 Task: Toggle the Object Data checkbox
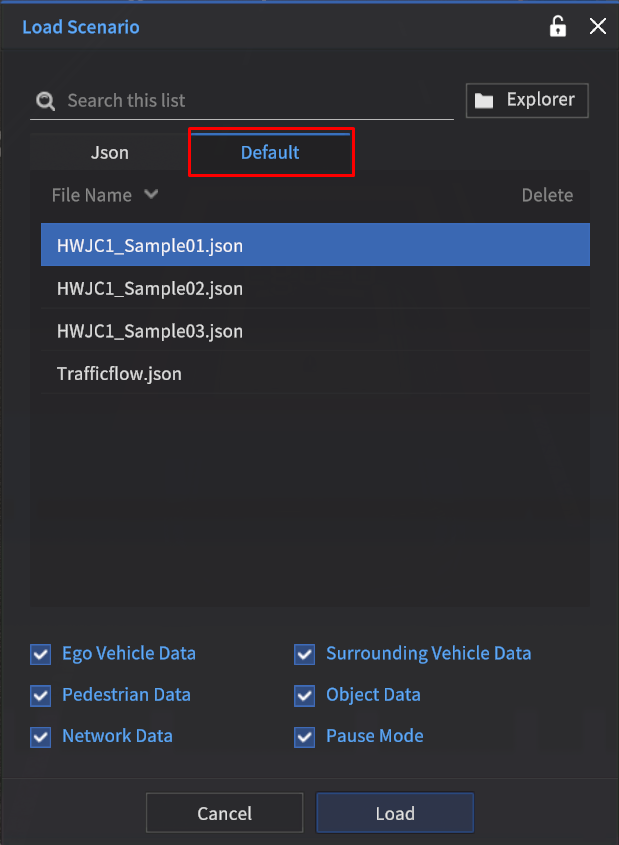coord(305,695)
